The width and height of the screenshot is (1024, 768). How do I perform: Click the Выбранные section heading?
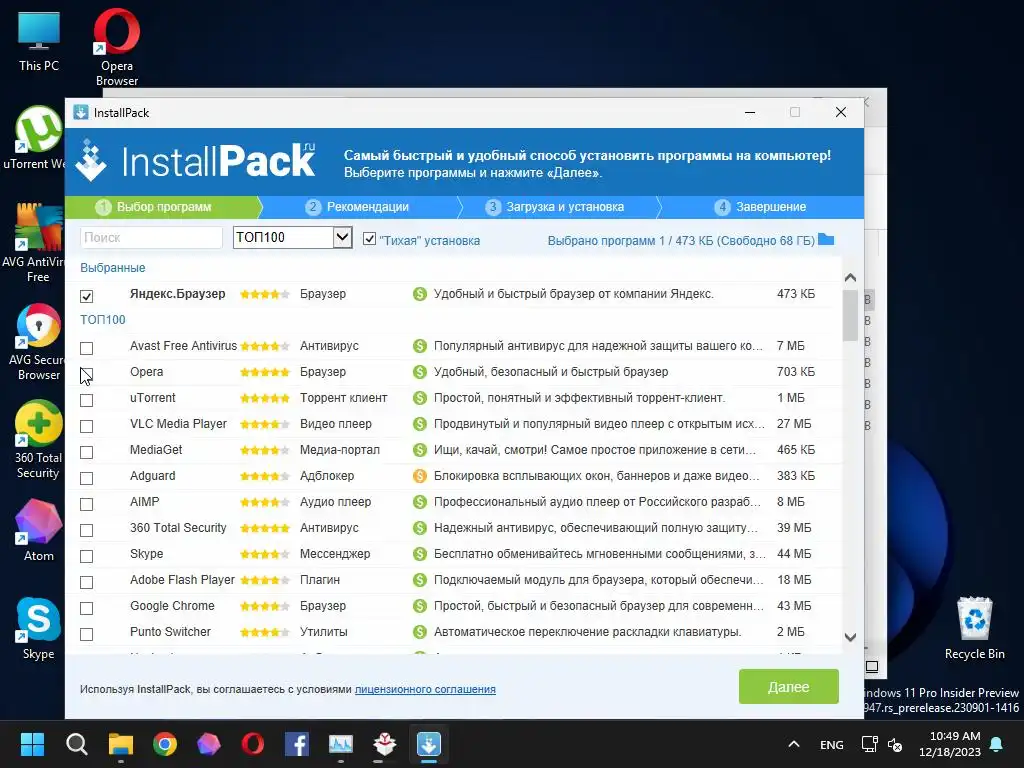click(x=112, y=268)
